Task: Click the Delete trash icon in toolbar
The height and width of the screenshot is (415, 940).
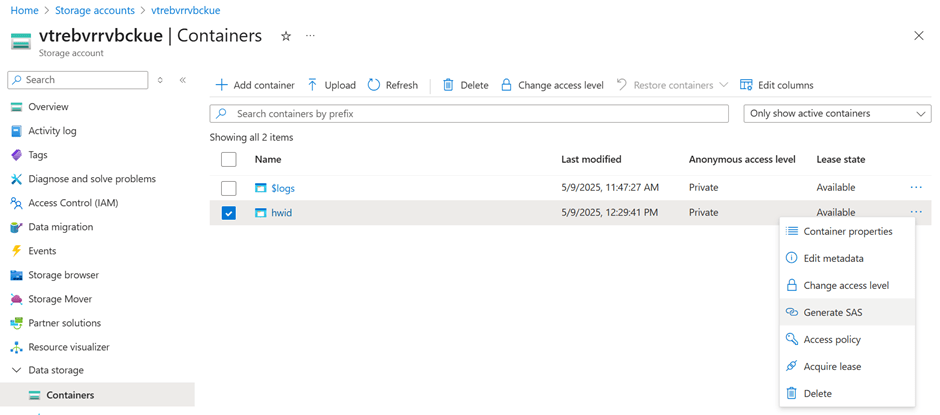Action: (448, 85)
